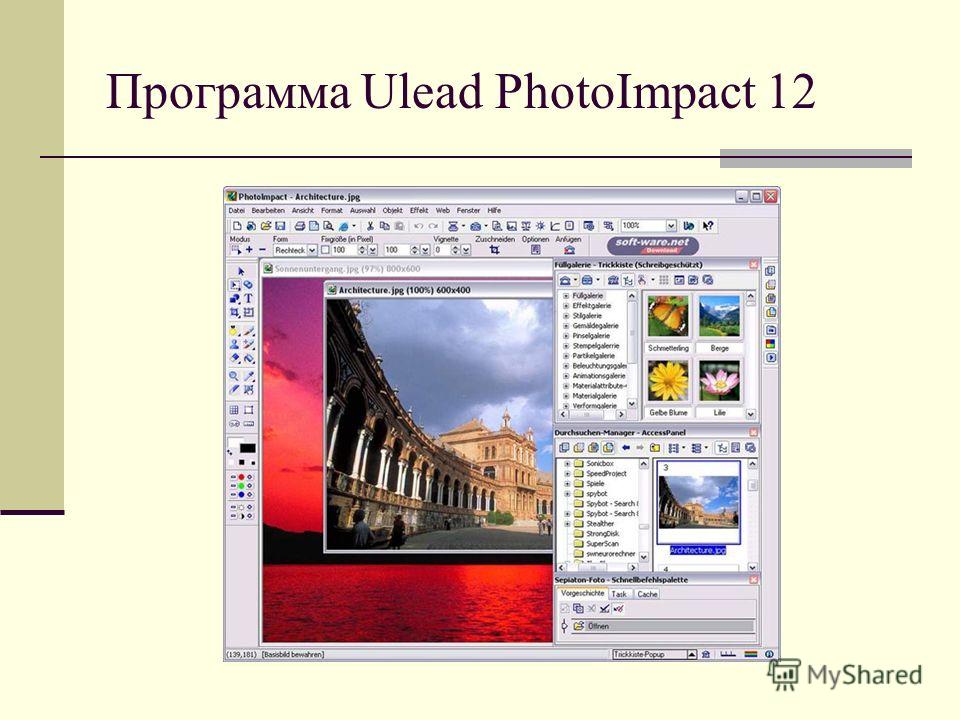
Task: Expand the Stilgalerie tree node
Action: click(566, 316)
